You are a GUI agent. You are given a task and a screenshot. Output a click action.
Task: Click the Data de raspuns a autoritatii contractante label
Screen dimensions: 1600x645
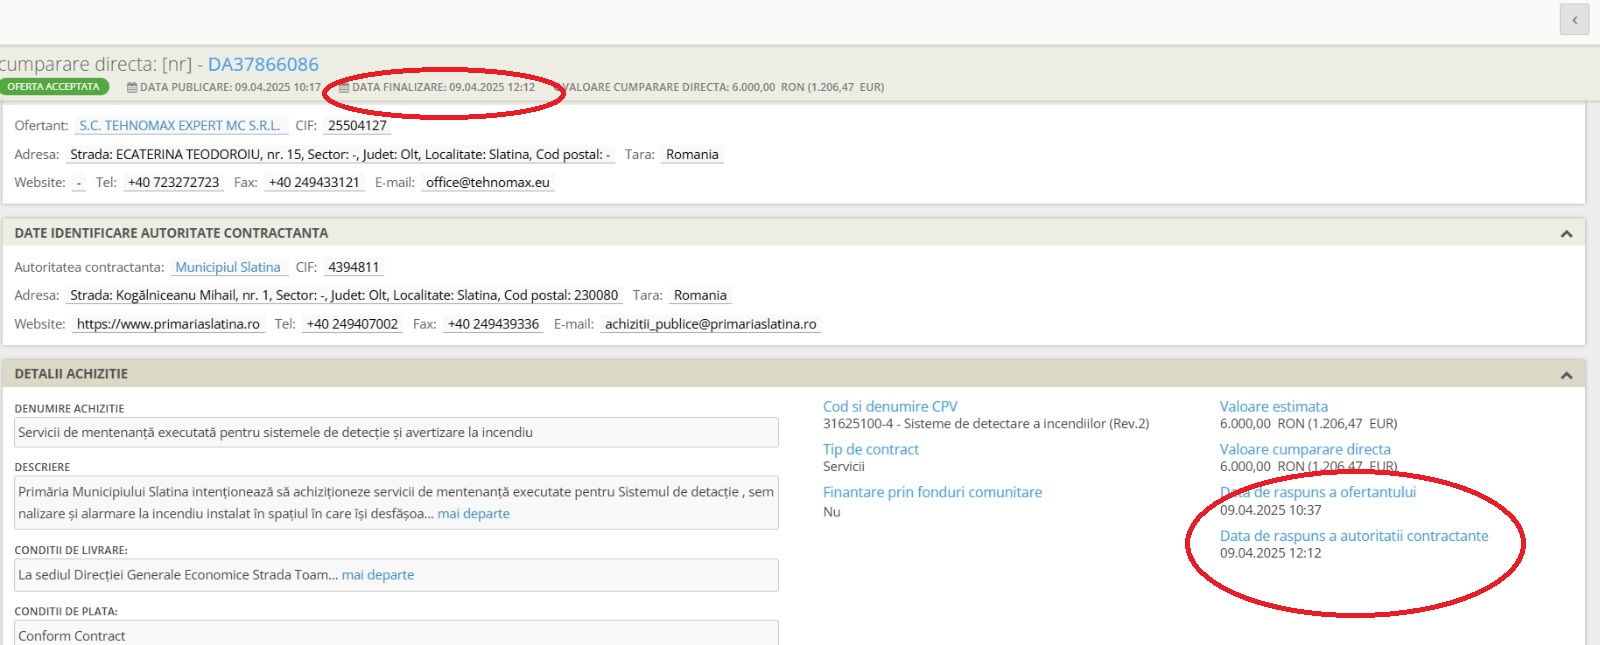tap(1353, 536)
